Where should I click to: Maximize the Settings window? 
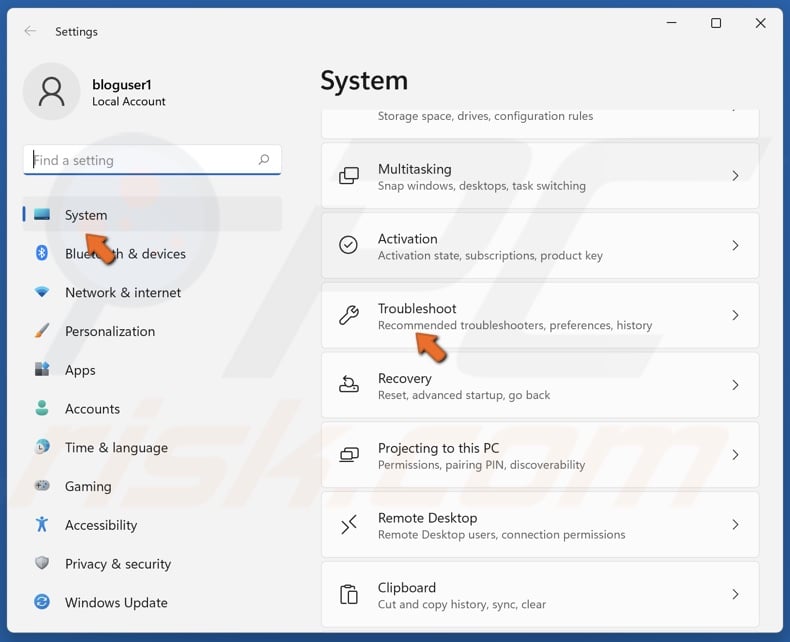(715, 23)
